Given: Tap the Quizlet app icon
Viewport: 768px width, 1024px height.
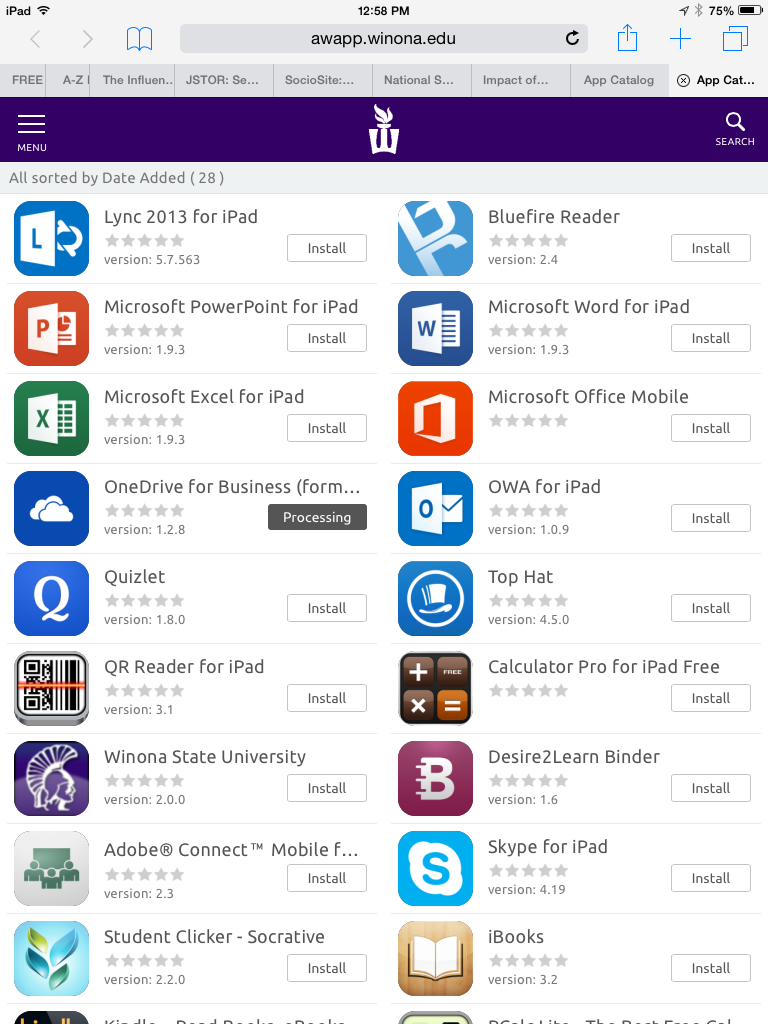Looking at the screenshot, I should [51, 598].
